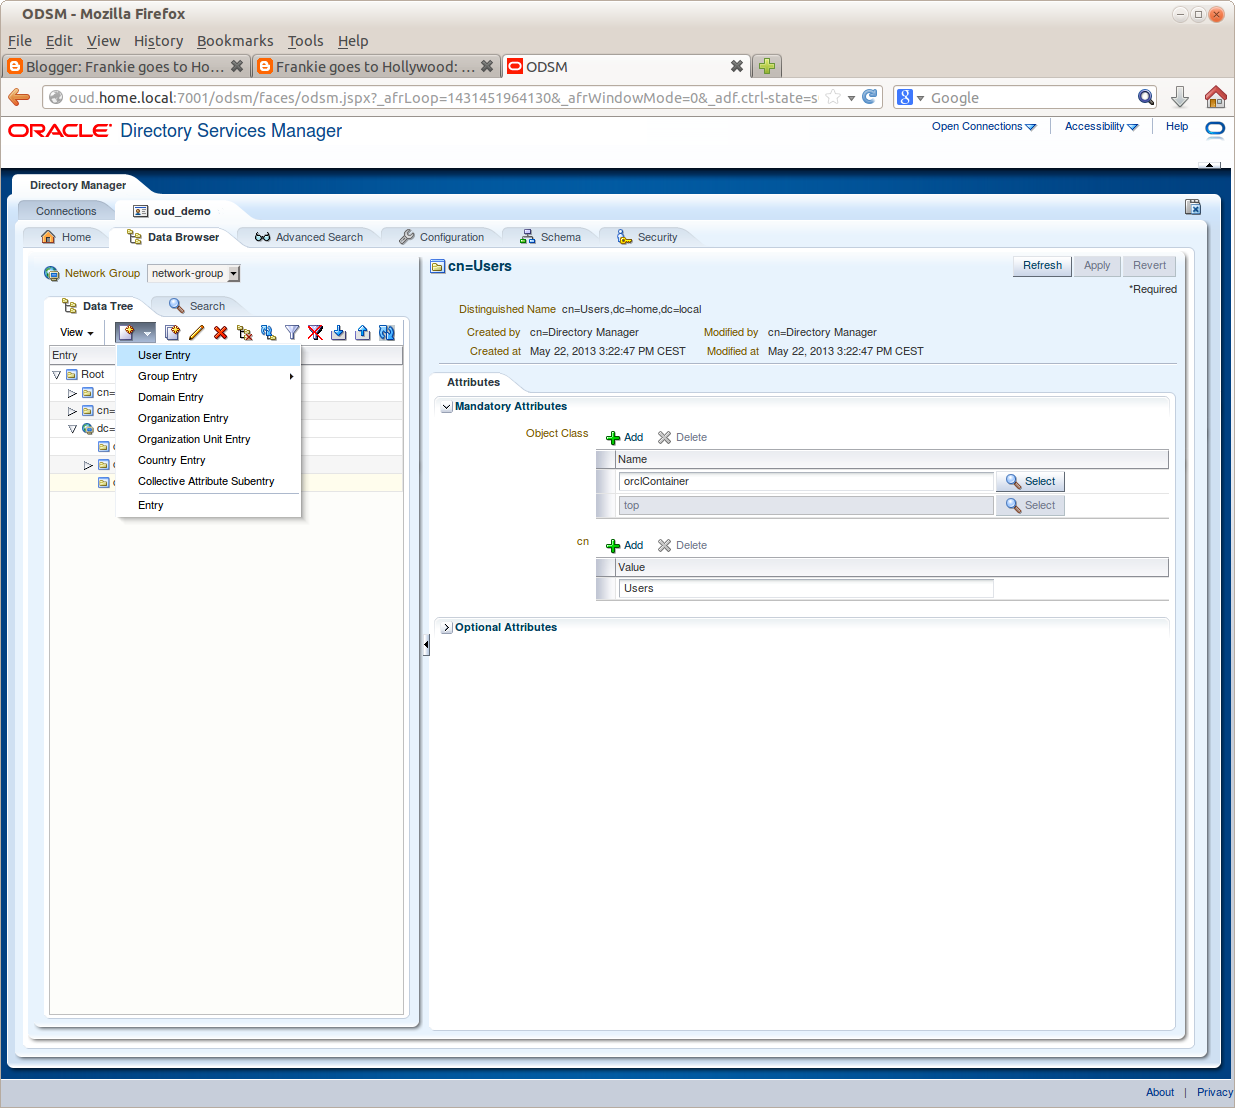
Task: Open the network-group dropdown
Action: click(x=194, y=274)
